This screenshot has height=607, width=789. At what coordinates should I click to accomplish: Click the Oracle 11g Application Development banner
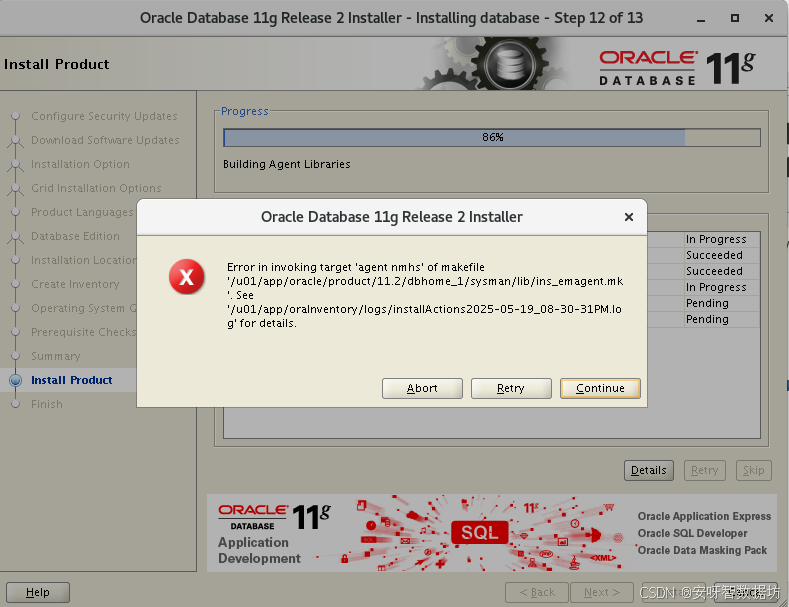pyautogui.click(x=492, y=533)
